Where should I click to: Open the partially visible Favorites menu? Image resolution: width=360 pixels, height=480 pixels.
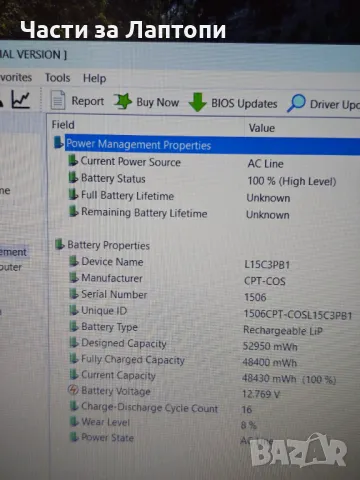[16, 77]
